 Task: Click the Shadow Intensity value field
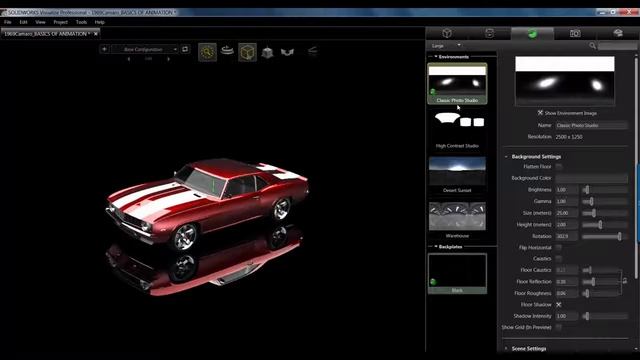tap(567, 316)
